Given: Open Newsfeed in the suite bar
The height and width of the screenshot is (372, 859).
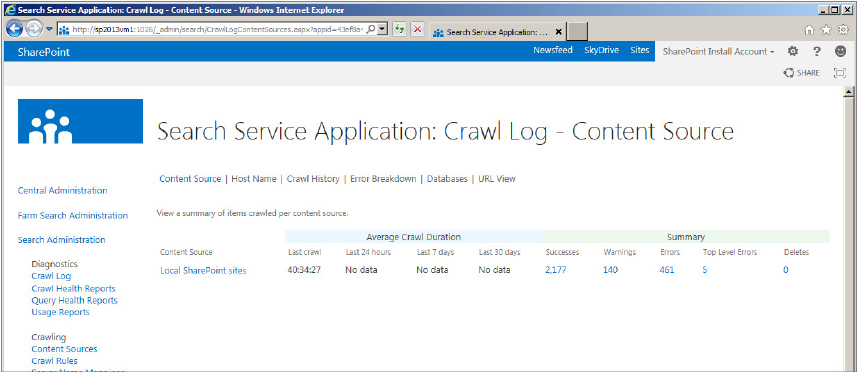Looking at the screenshot, I should coord(553,50).
